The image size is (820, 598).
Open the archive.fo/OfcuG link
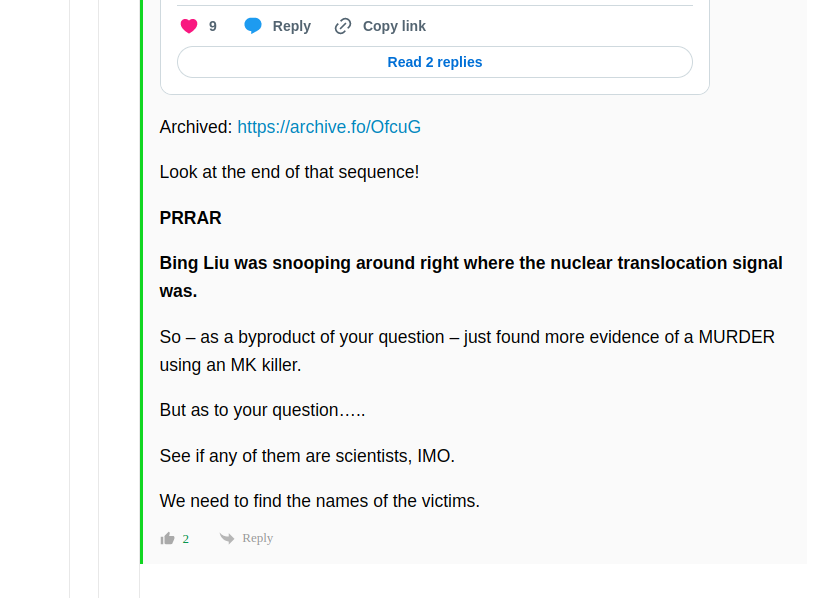pyautogui.click(x=329, y=127)
